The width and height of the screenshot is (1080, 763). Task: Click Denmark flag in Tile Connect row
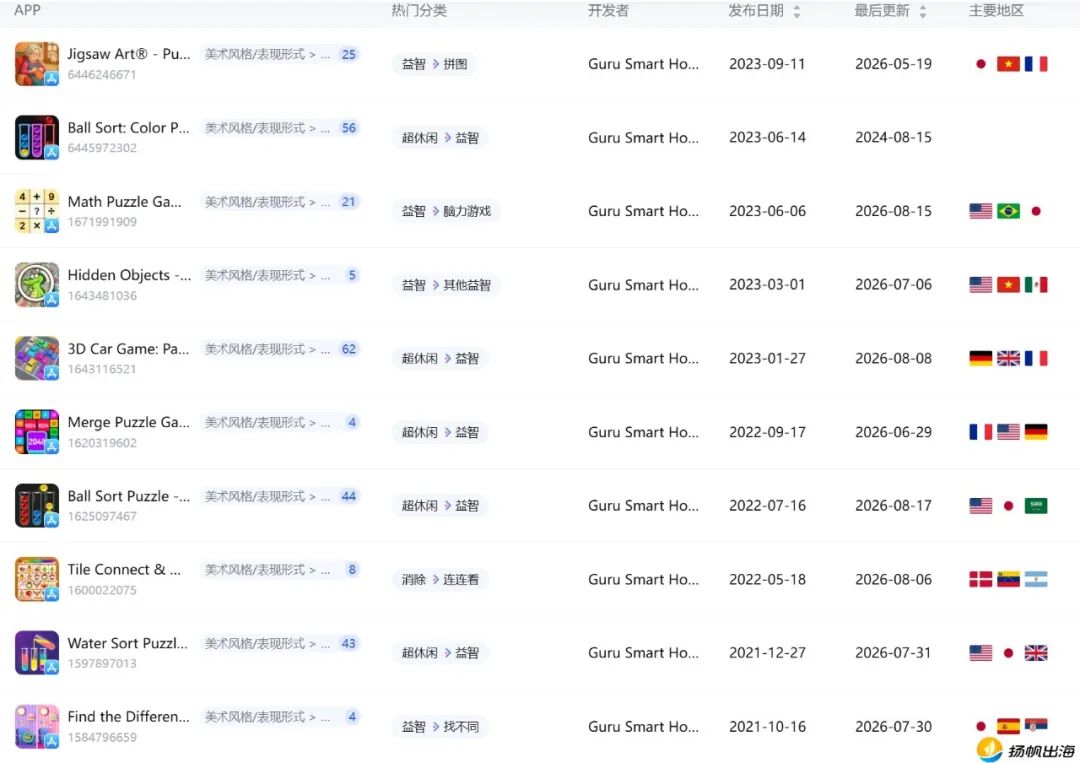981,579
